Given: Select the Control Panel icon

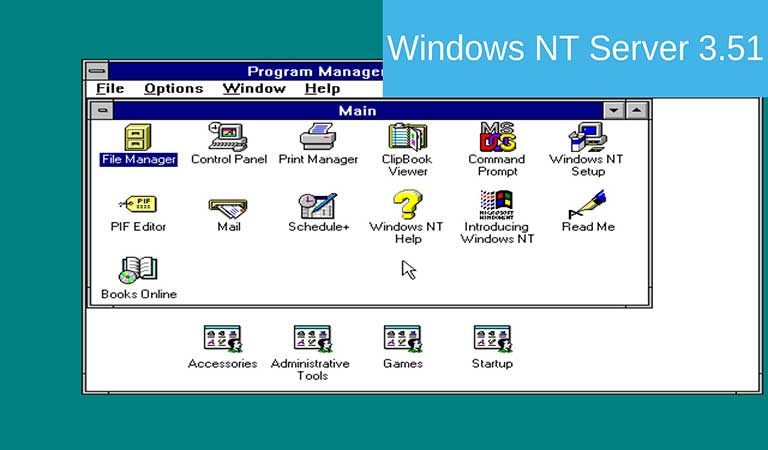Looking at the screenshot, I should pyautogui.click(x=228, y=137).
